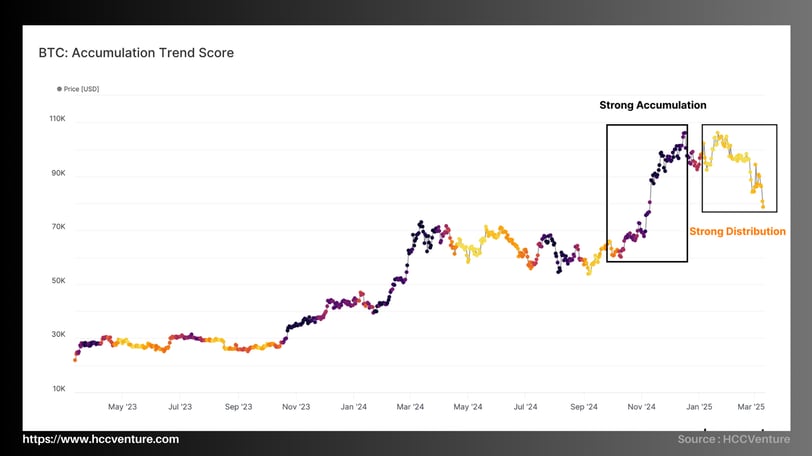
Task: Click the 70K y-axis label
Action: (58, 227)
